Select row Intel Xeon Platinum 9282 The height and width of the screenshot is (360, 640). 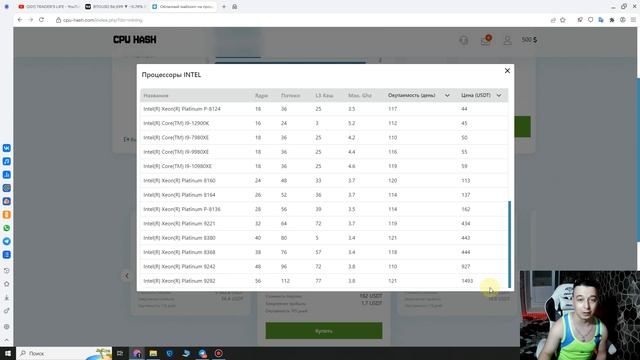pos(324,281)
